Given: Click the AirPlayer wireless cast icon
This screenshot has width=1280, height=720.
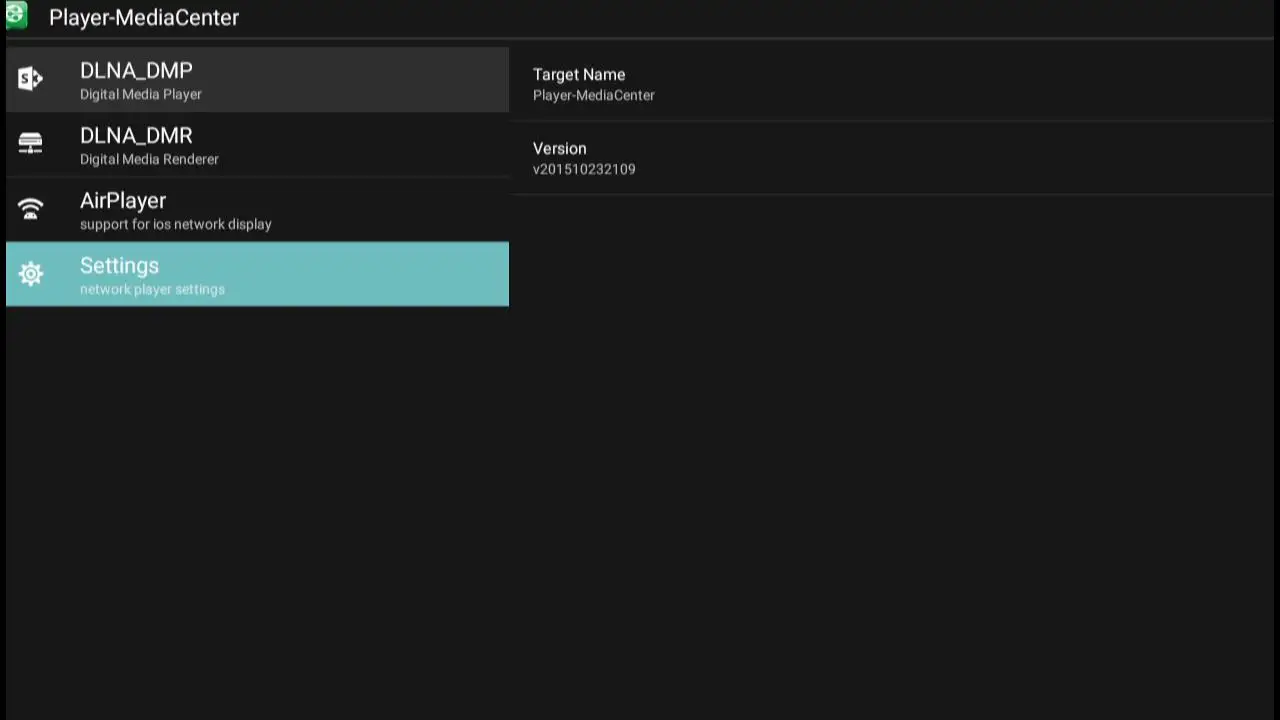Looking at the screenshot, I should pyautogui.click(x=30, y=209).
